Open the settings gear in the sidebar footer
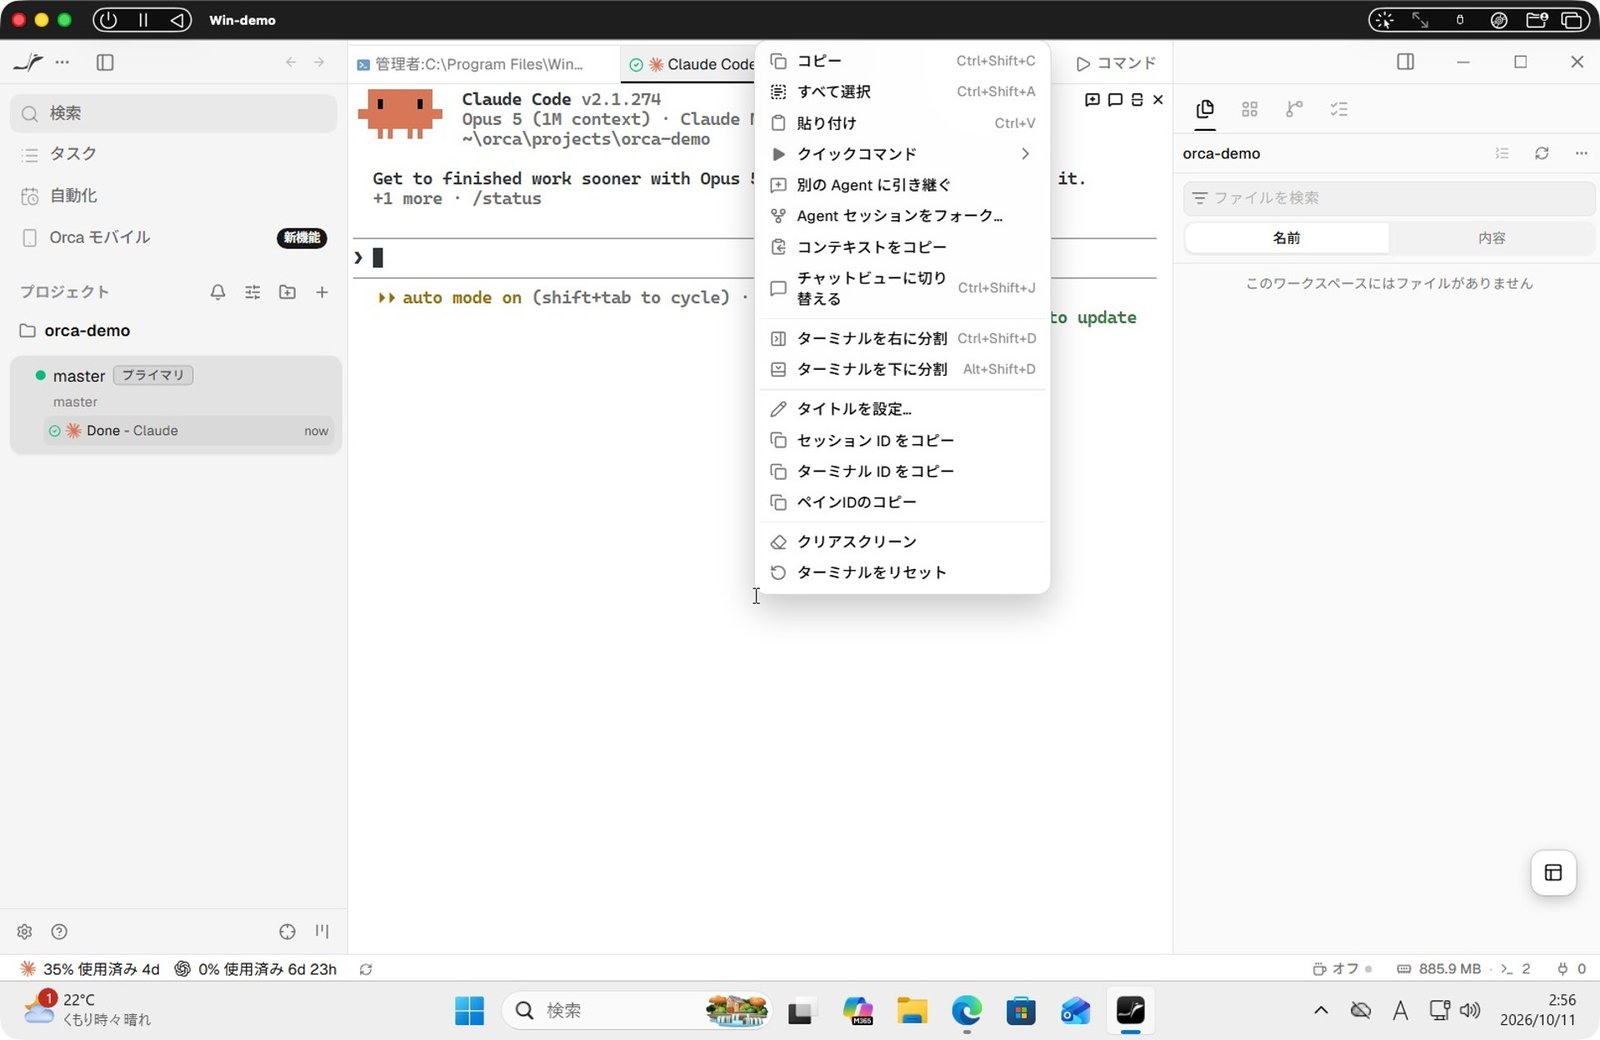The width and height of the screenshot is (1600, 1040). click(x=25, y=931)
